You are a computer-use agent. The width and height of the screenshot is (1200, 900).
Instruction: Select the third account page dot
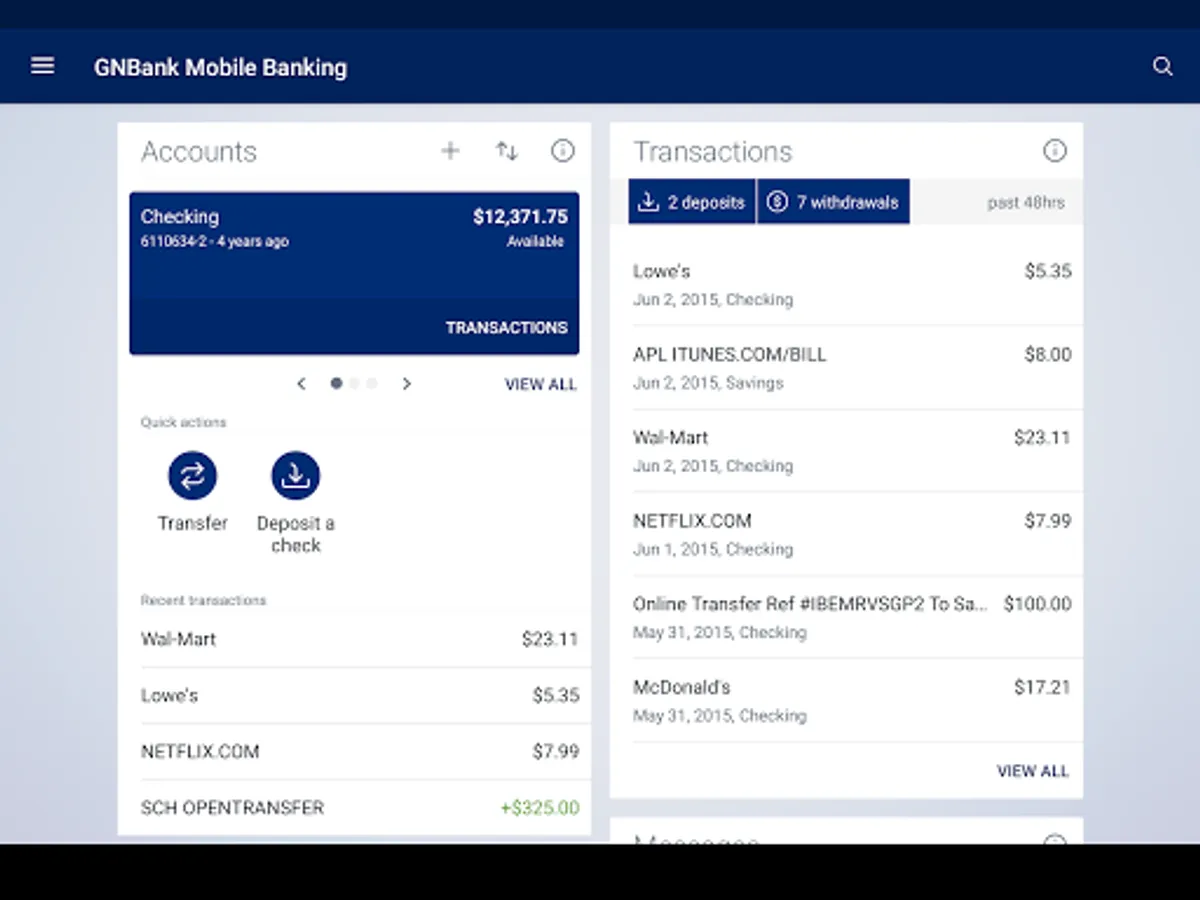(371, 383)
